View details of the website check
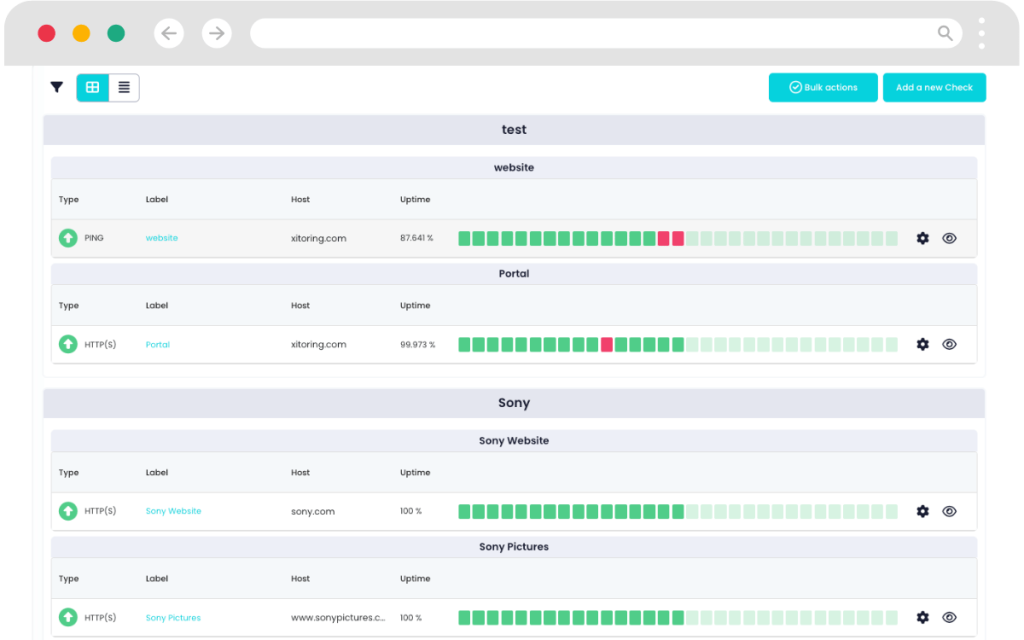Screen dimensions: 1024x640 (948, 238)
